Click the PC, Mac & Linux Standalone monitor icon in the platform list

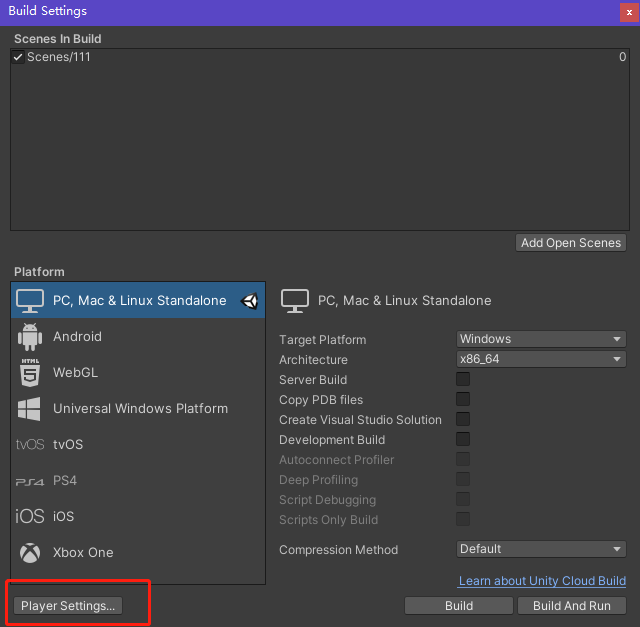30,301
